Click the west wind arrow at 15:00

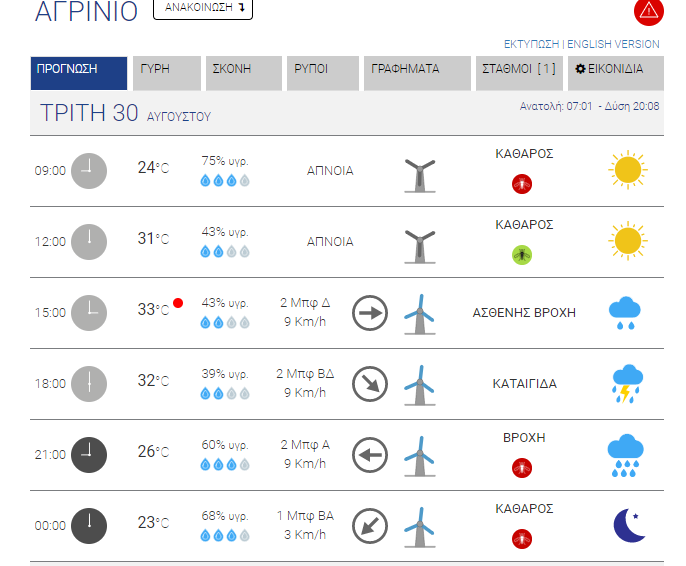click(370, 313)
